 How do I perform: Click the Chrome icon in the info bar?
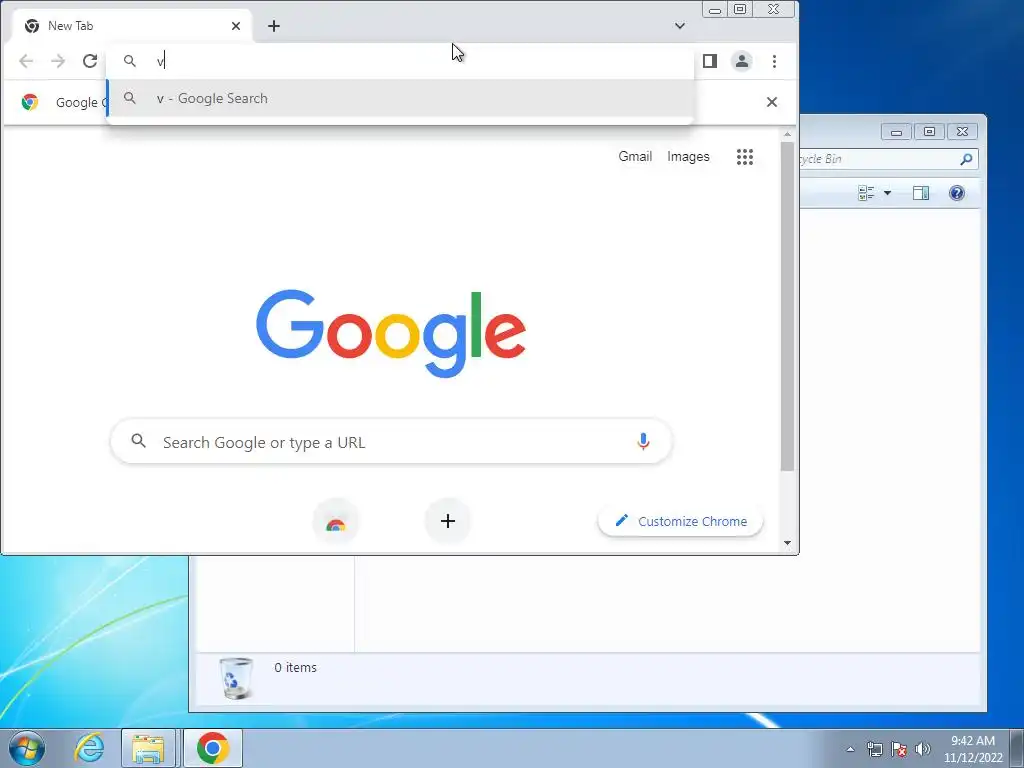tap(29, 102)
